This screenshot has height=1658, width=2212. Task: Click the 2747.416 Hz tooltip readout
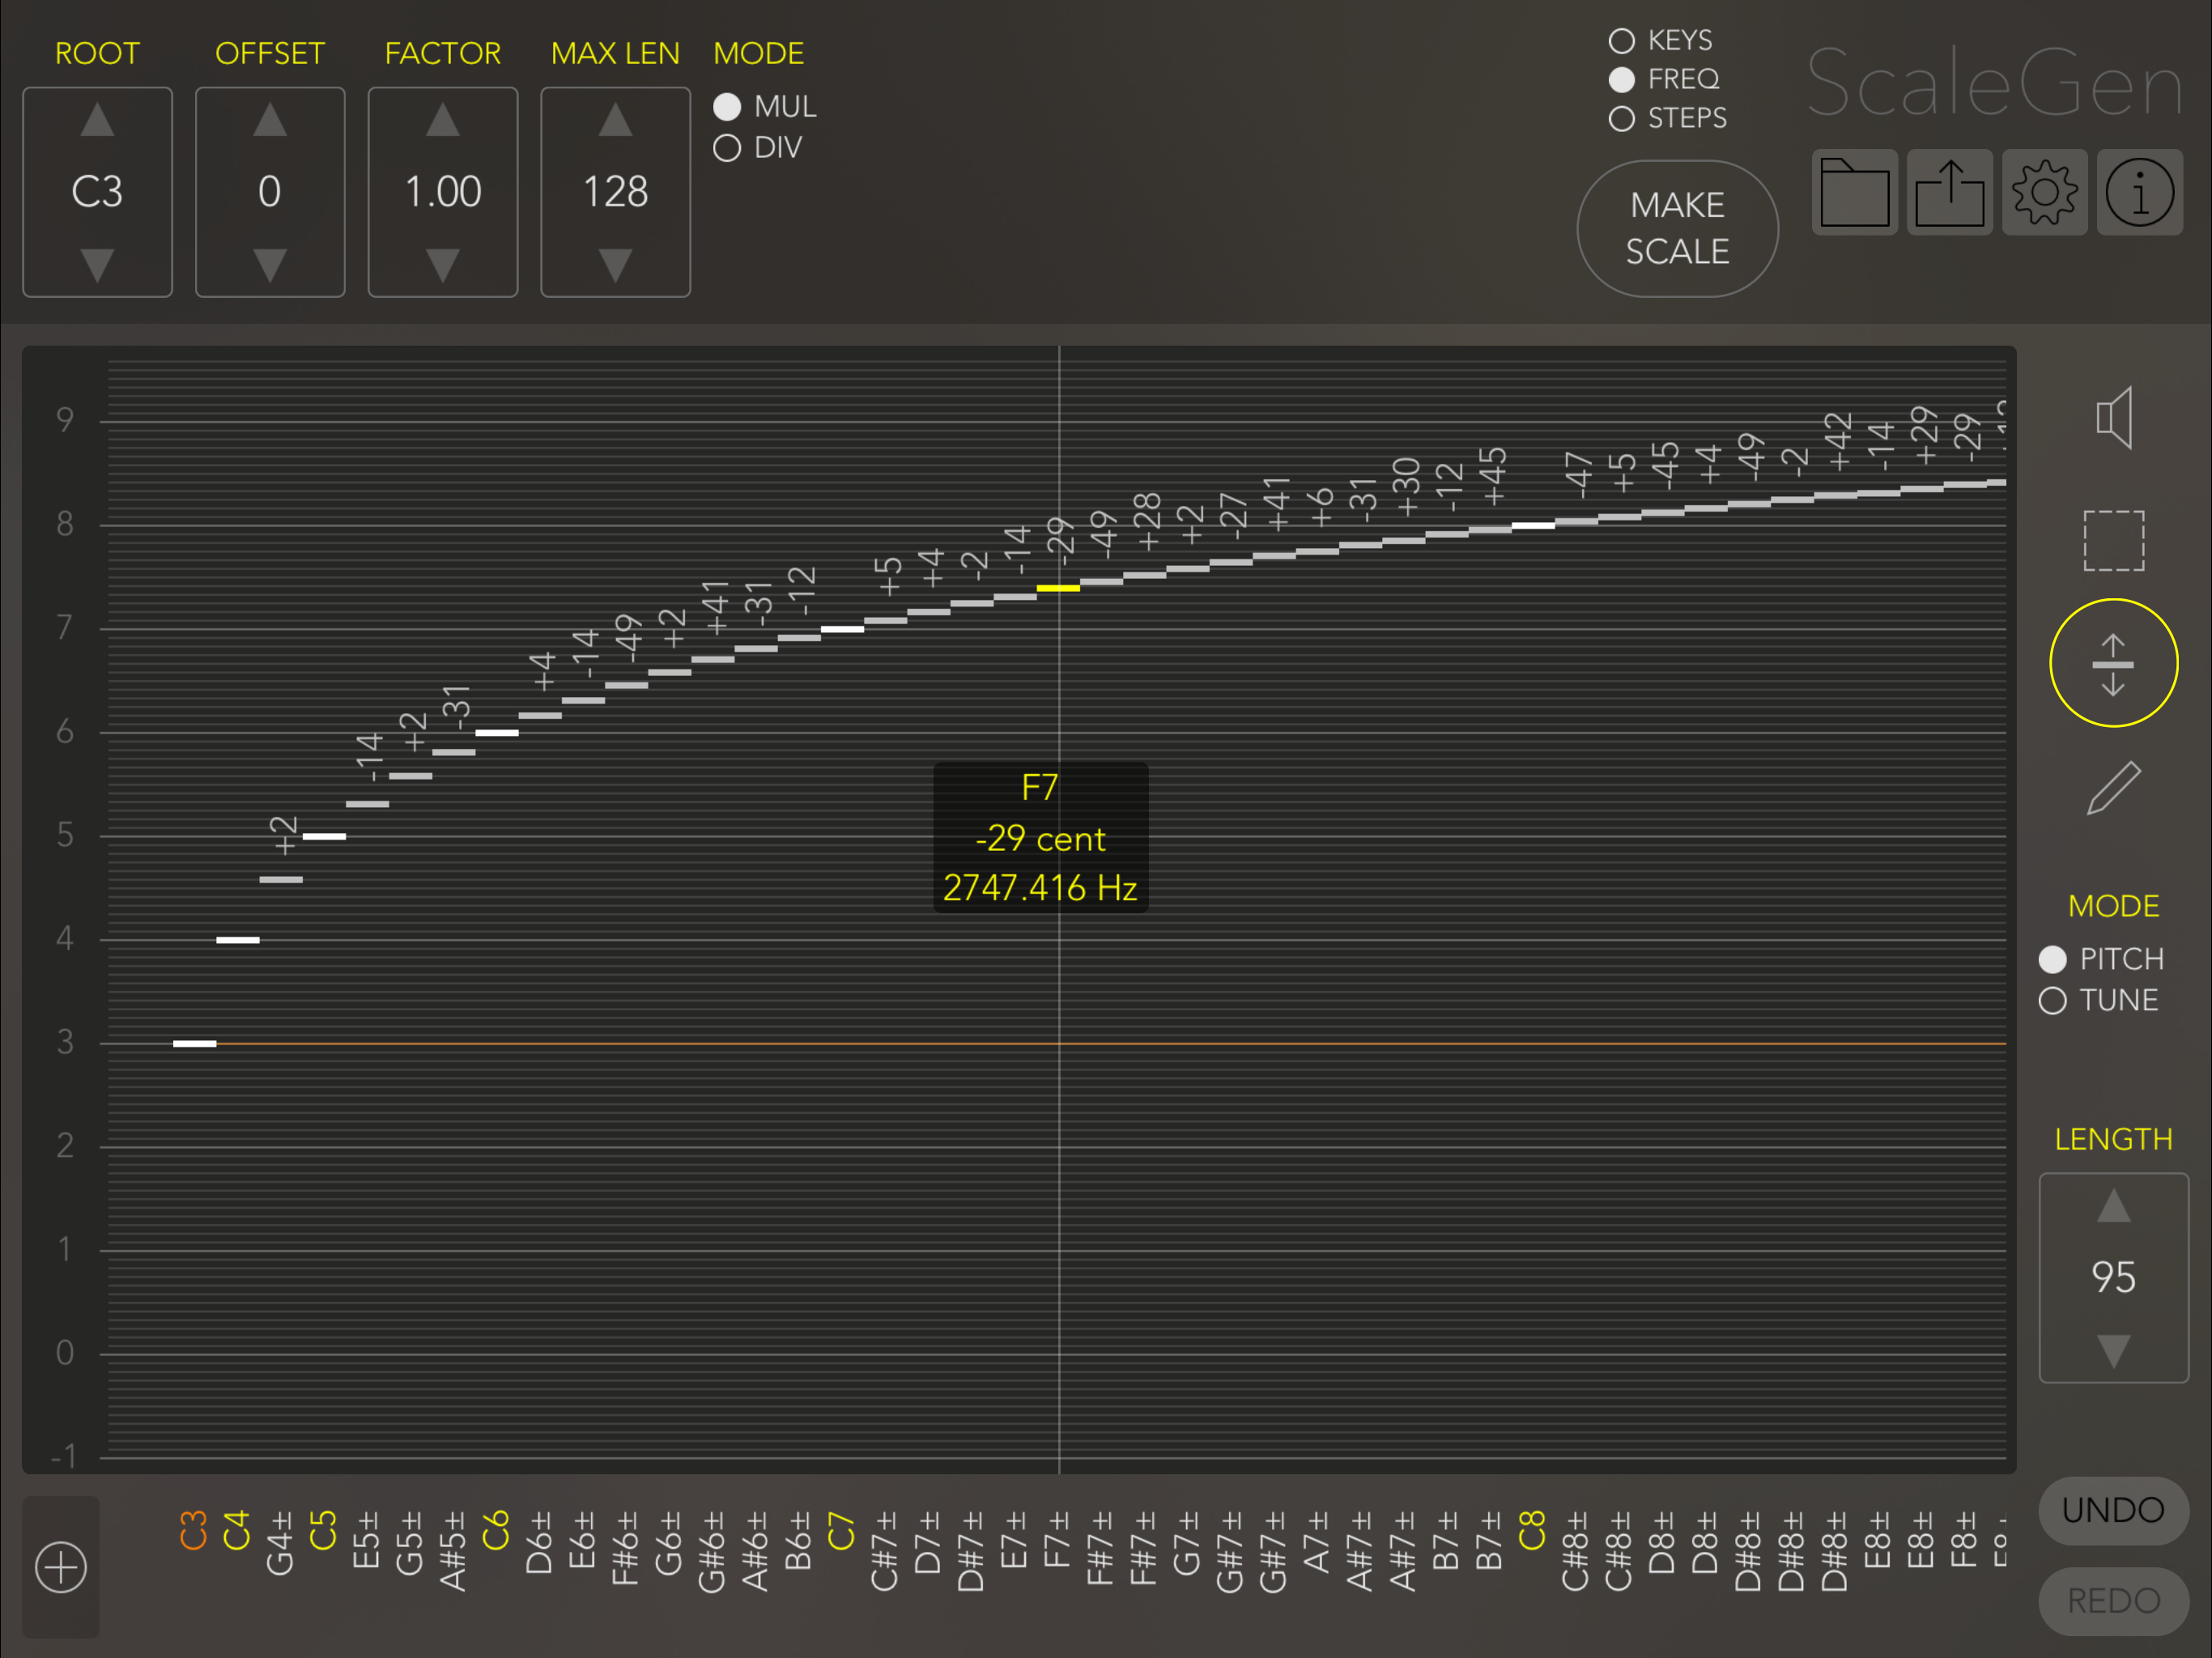pyautogui.click(x=1040, y=888)
